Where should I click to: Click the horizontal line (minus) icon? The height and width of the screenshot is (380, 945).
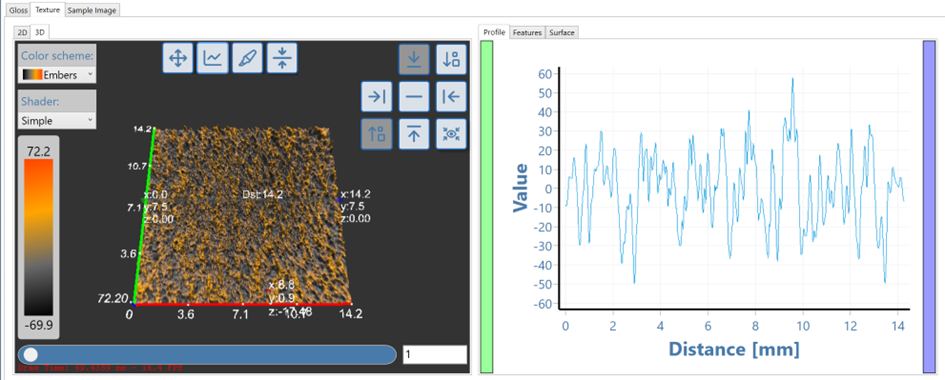(414, 96)
